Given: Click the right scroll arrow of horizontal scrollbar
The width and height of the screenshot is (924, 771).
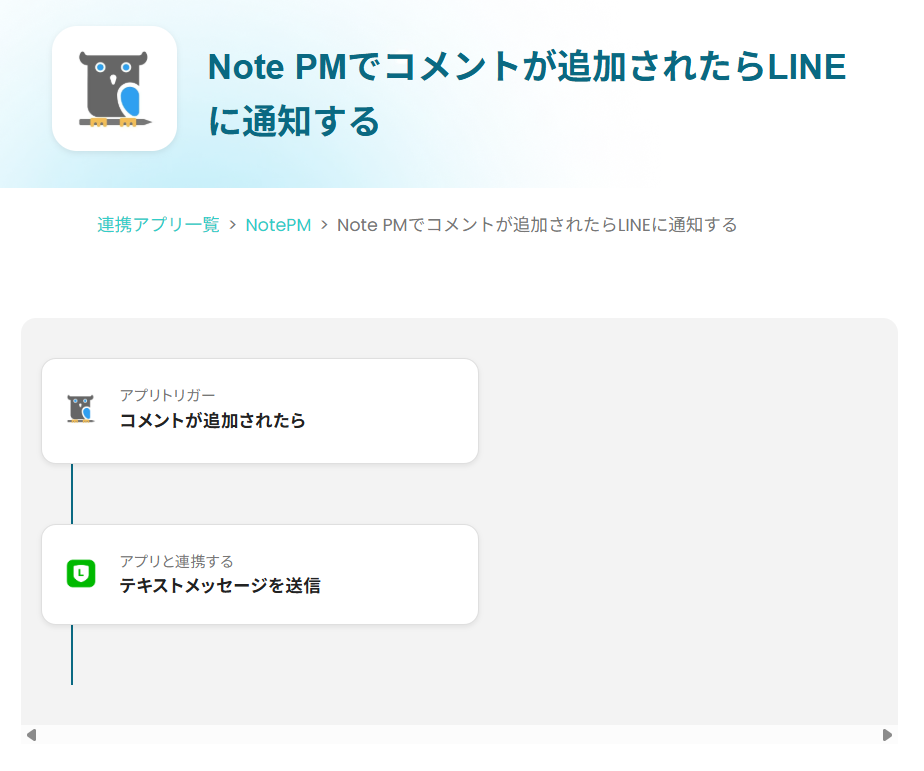Looking at the screenshot, I should (x=887, y=735).
